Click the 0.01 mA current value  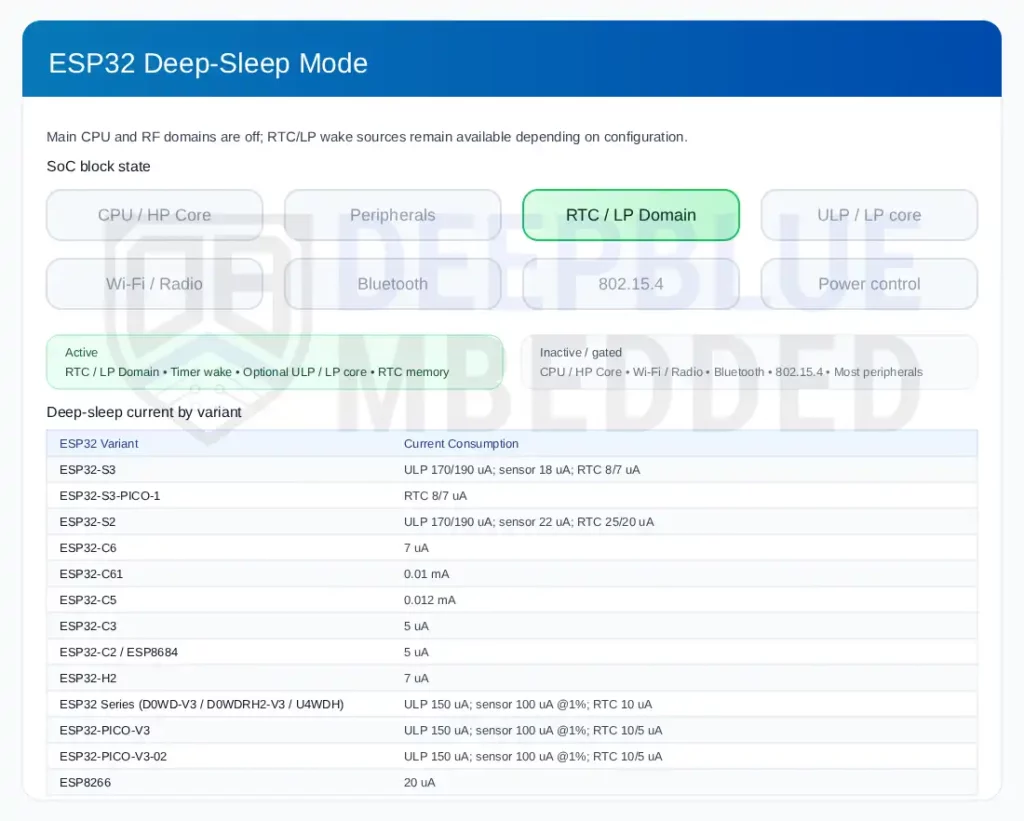pos(426,574)
